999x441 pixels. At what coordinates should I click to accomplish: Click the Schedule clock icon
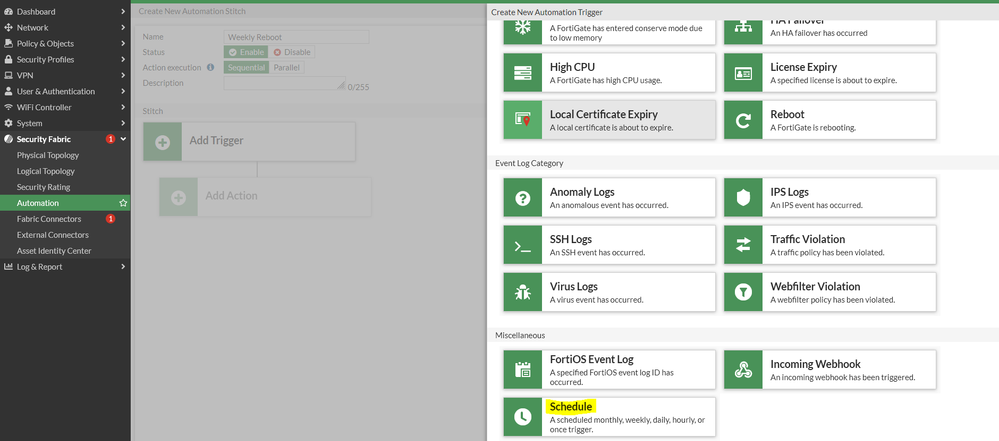click(522, 417)
